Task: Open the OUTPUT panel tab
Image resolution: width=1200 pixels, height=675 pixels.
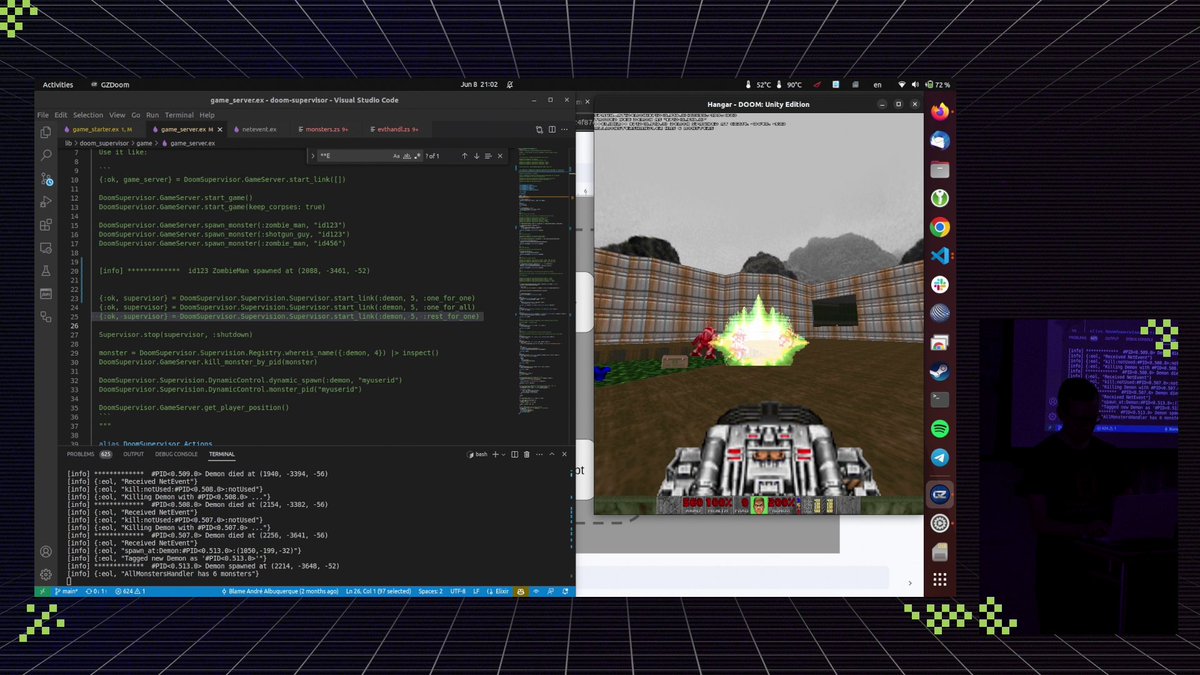Action: tap(133, 454)
